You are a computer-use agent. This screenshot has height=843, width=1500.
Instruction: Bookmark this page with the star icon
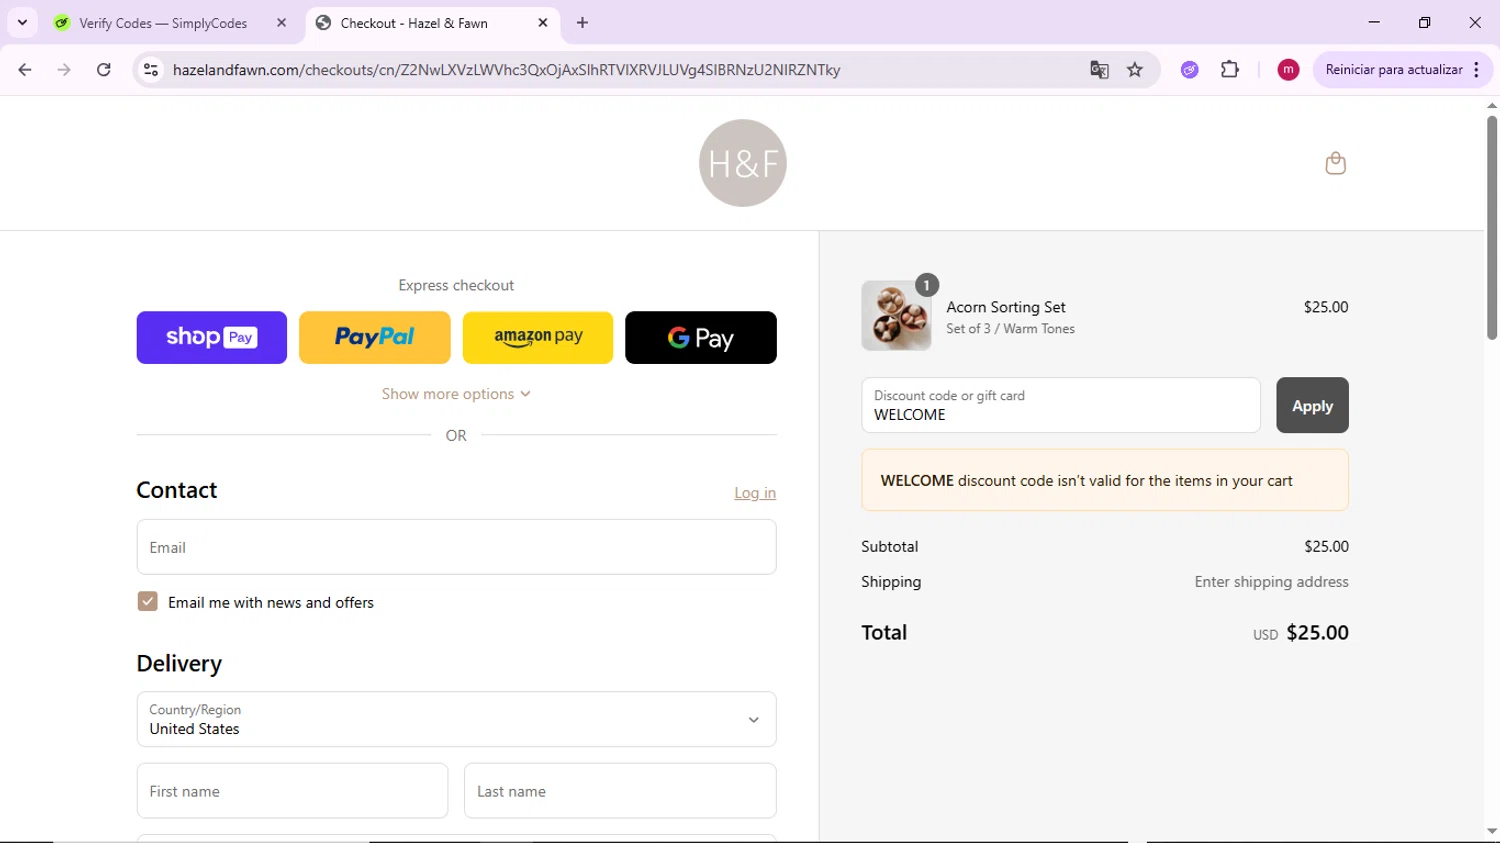click(1135, 70)
